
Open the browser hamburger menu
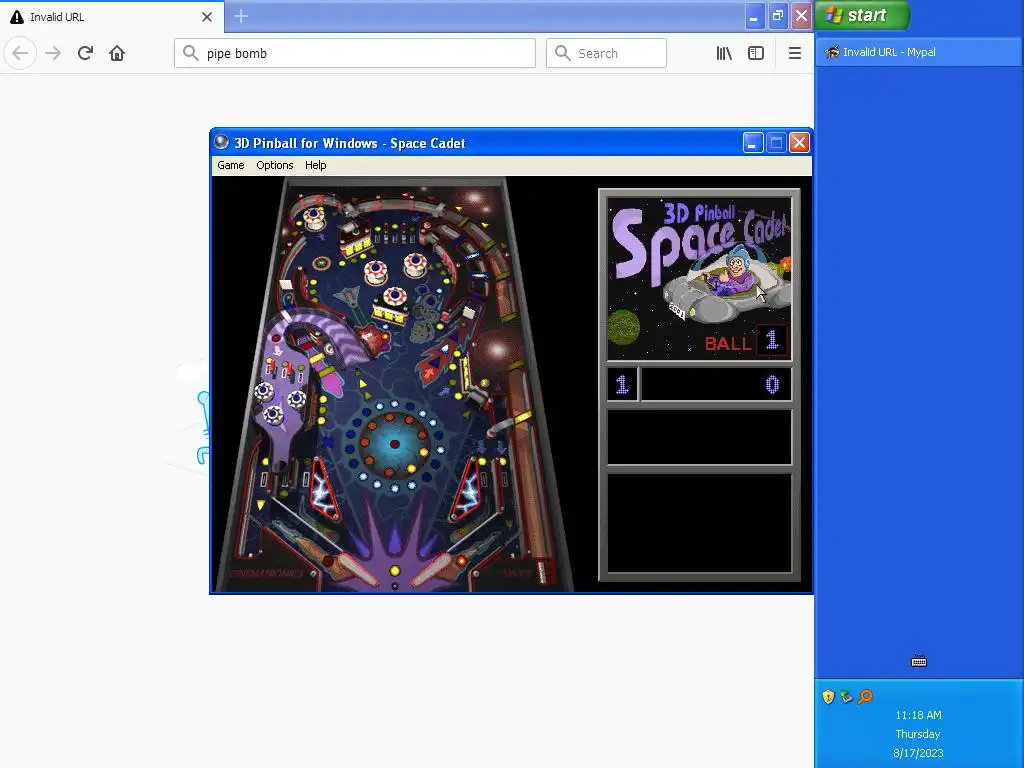(x=795, y=53)
